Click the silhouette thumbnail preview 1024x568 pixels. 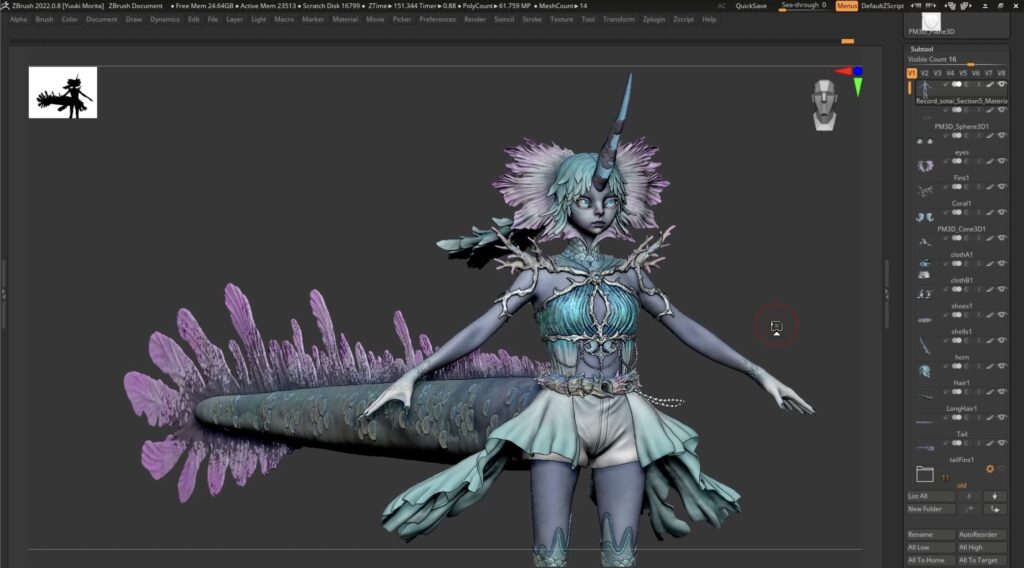(x=63, y=93)
